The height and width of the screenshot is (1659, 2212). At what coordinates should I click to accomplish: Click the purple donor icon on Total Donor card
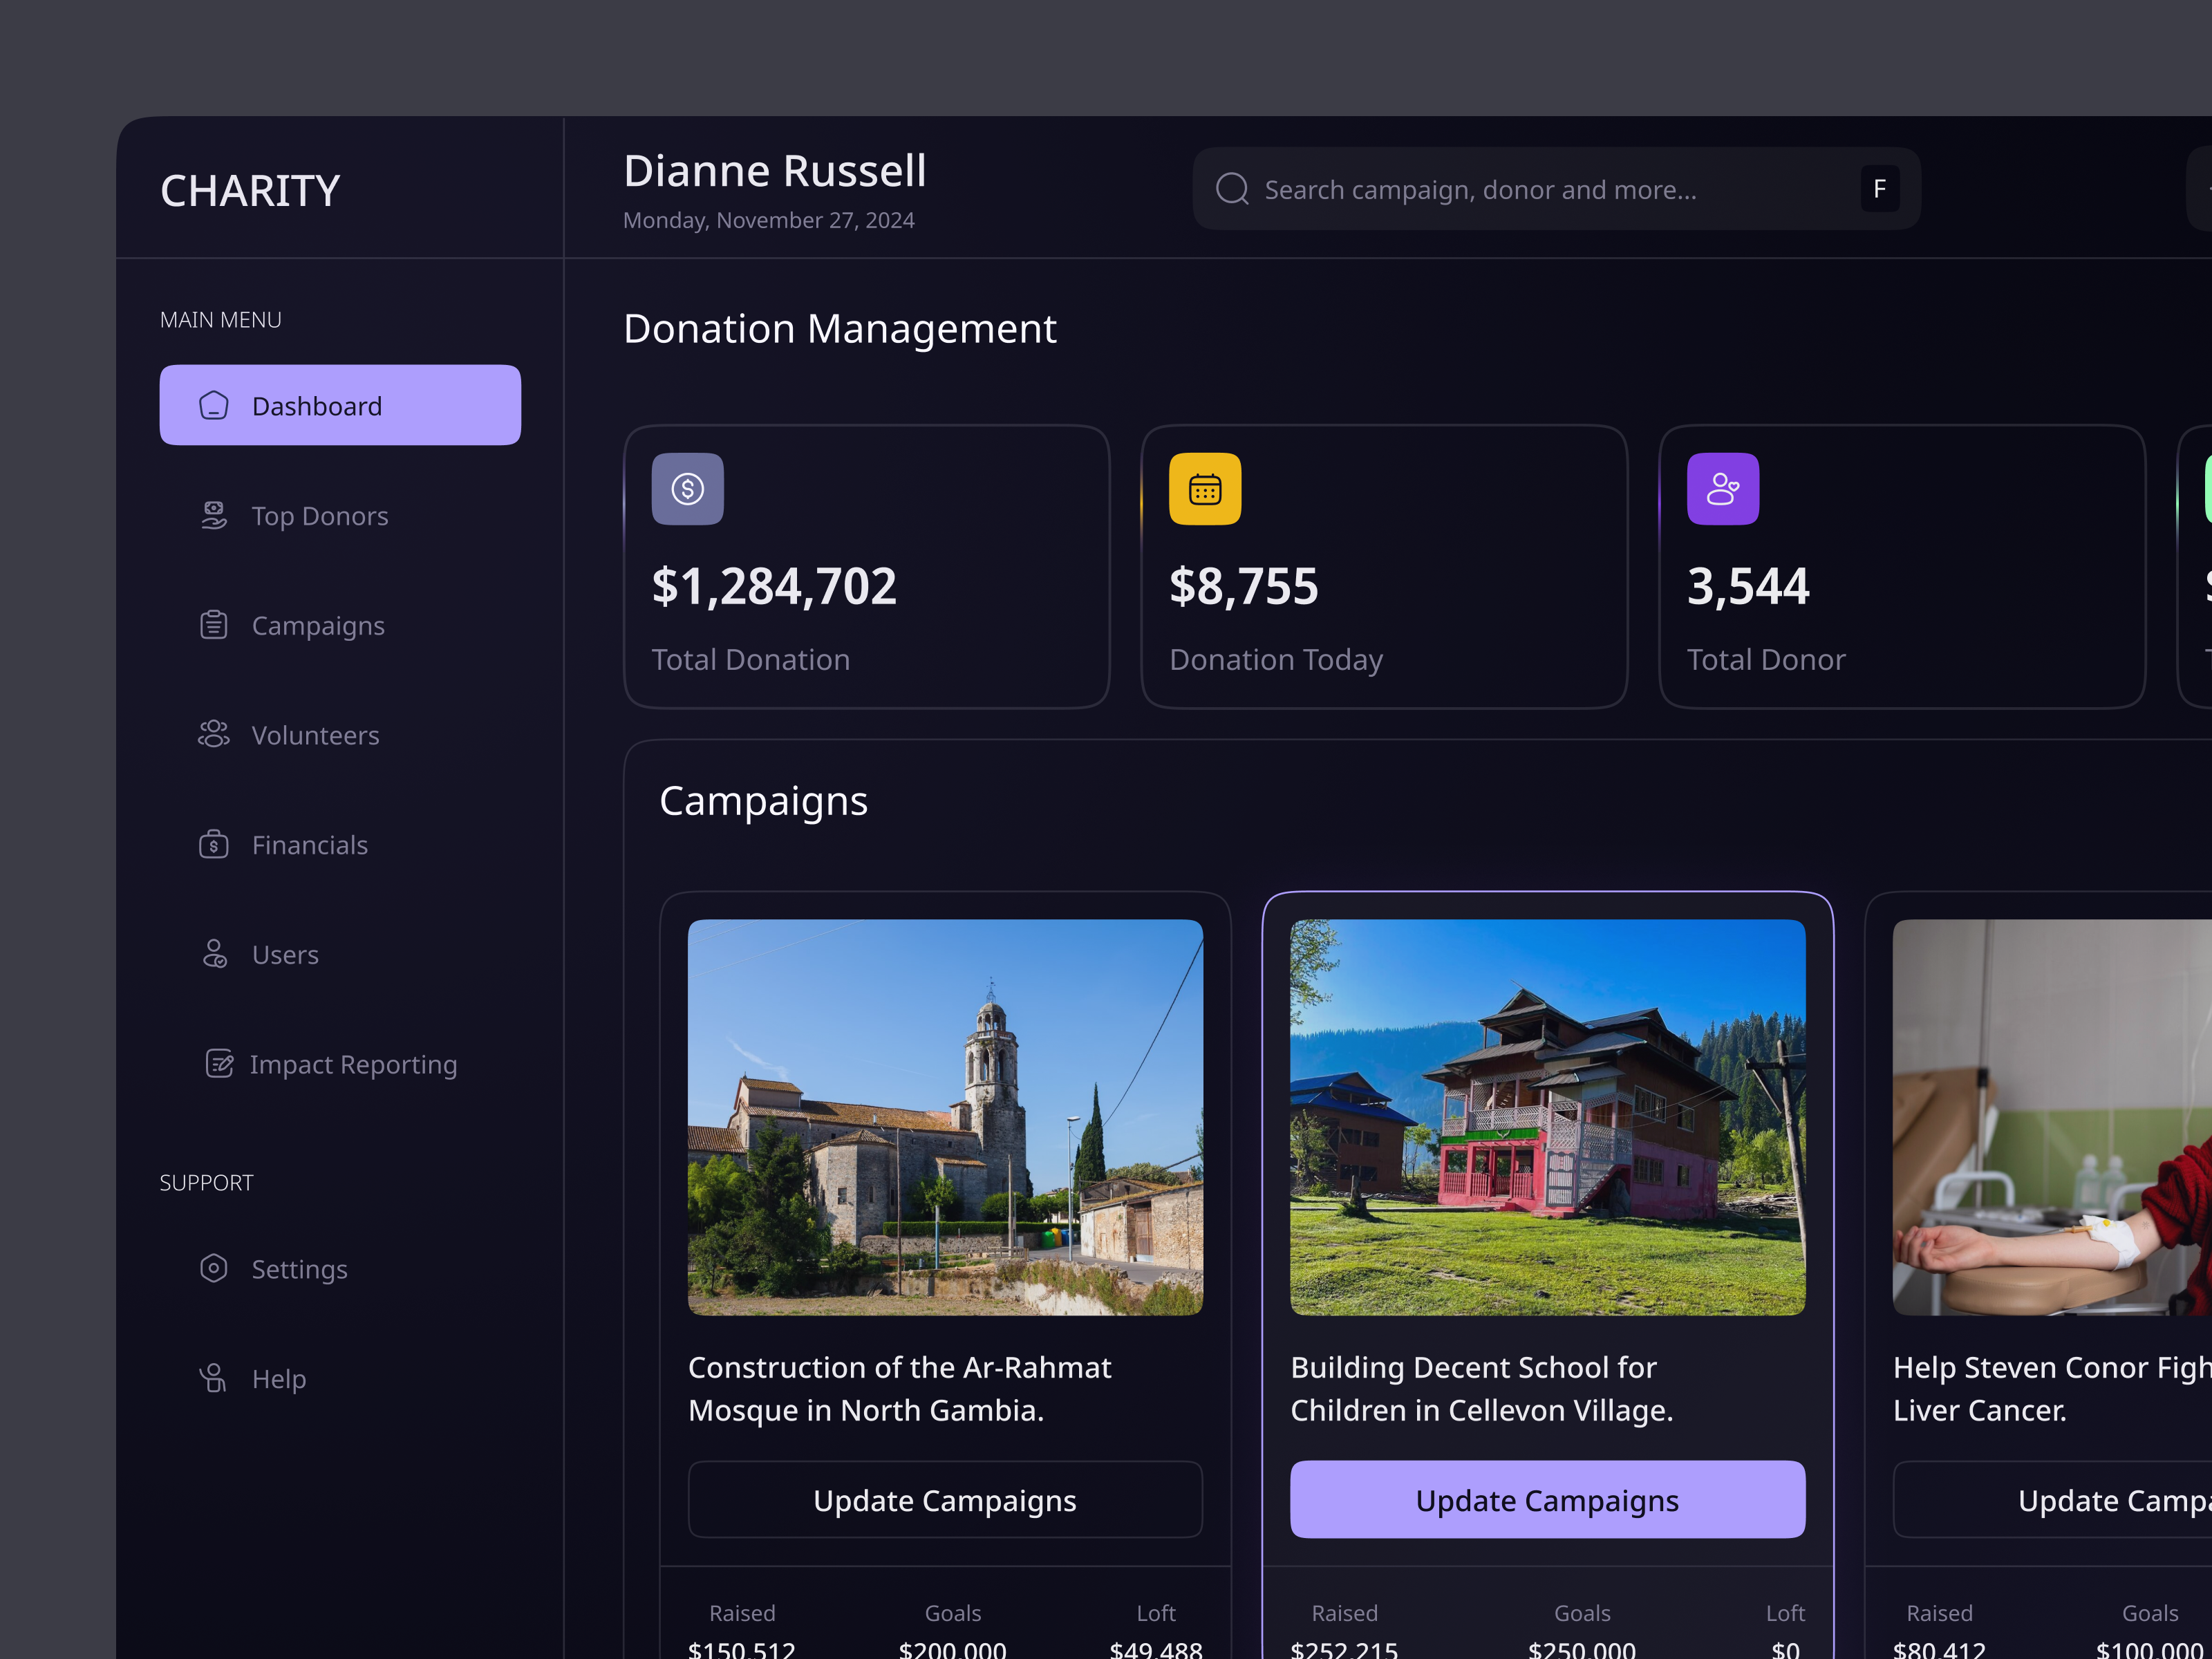pyautogui.click(x=1722, y=489)
